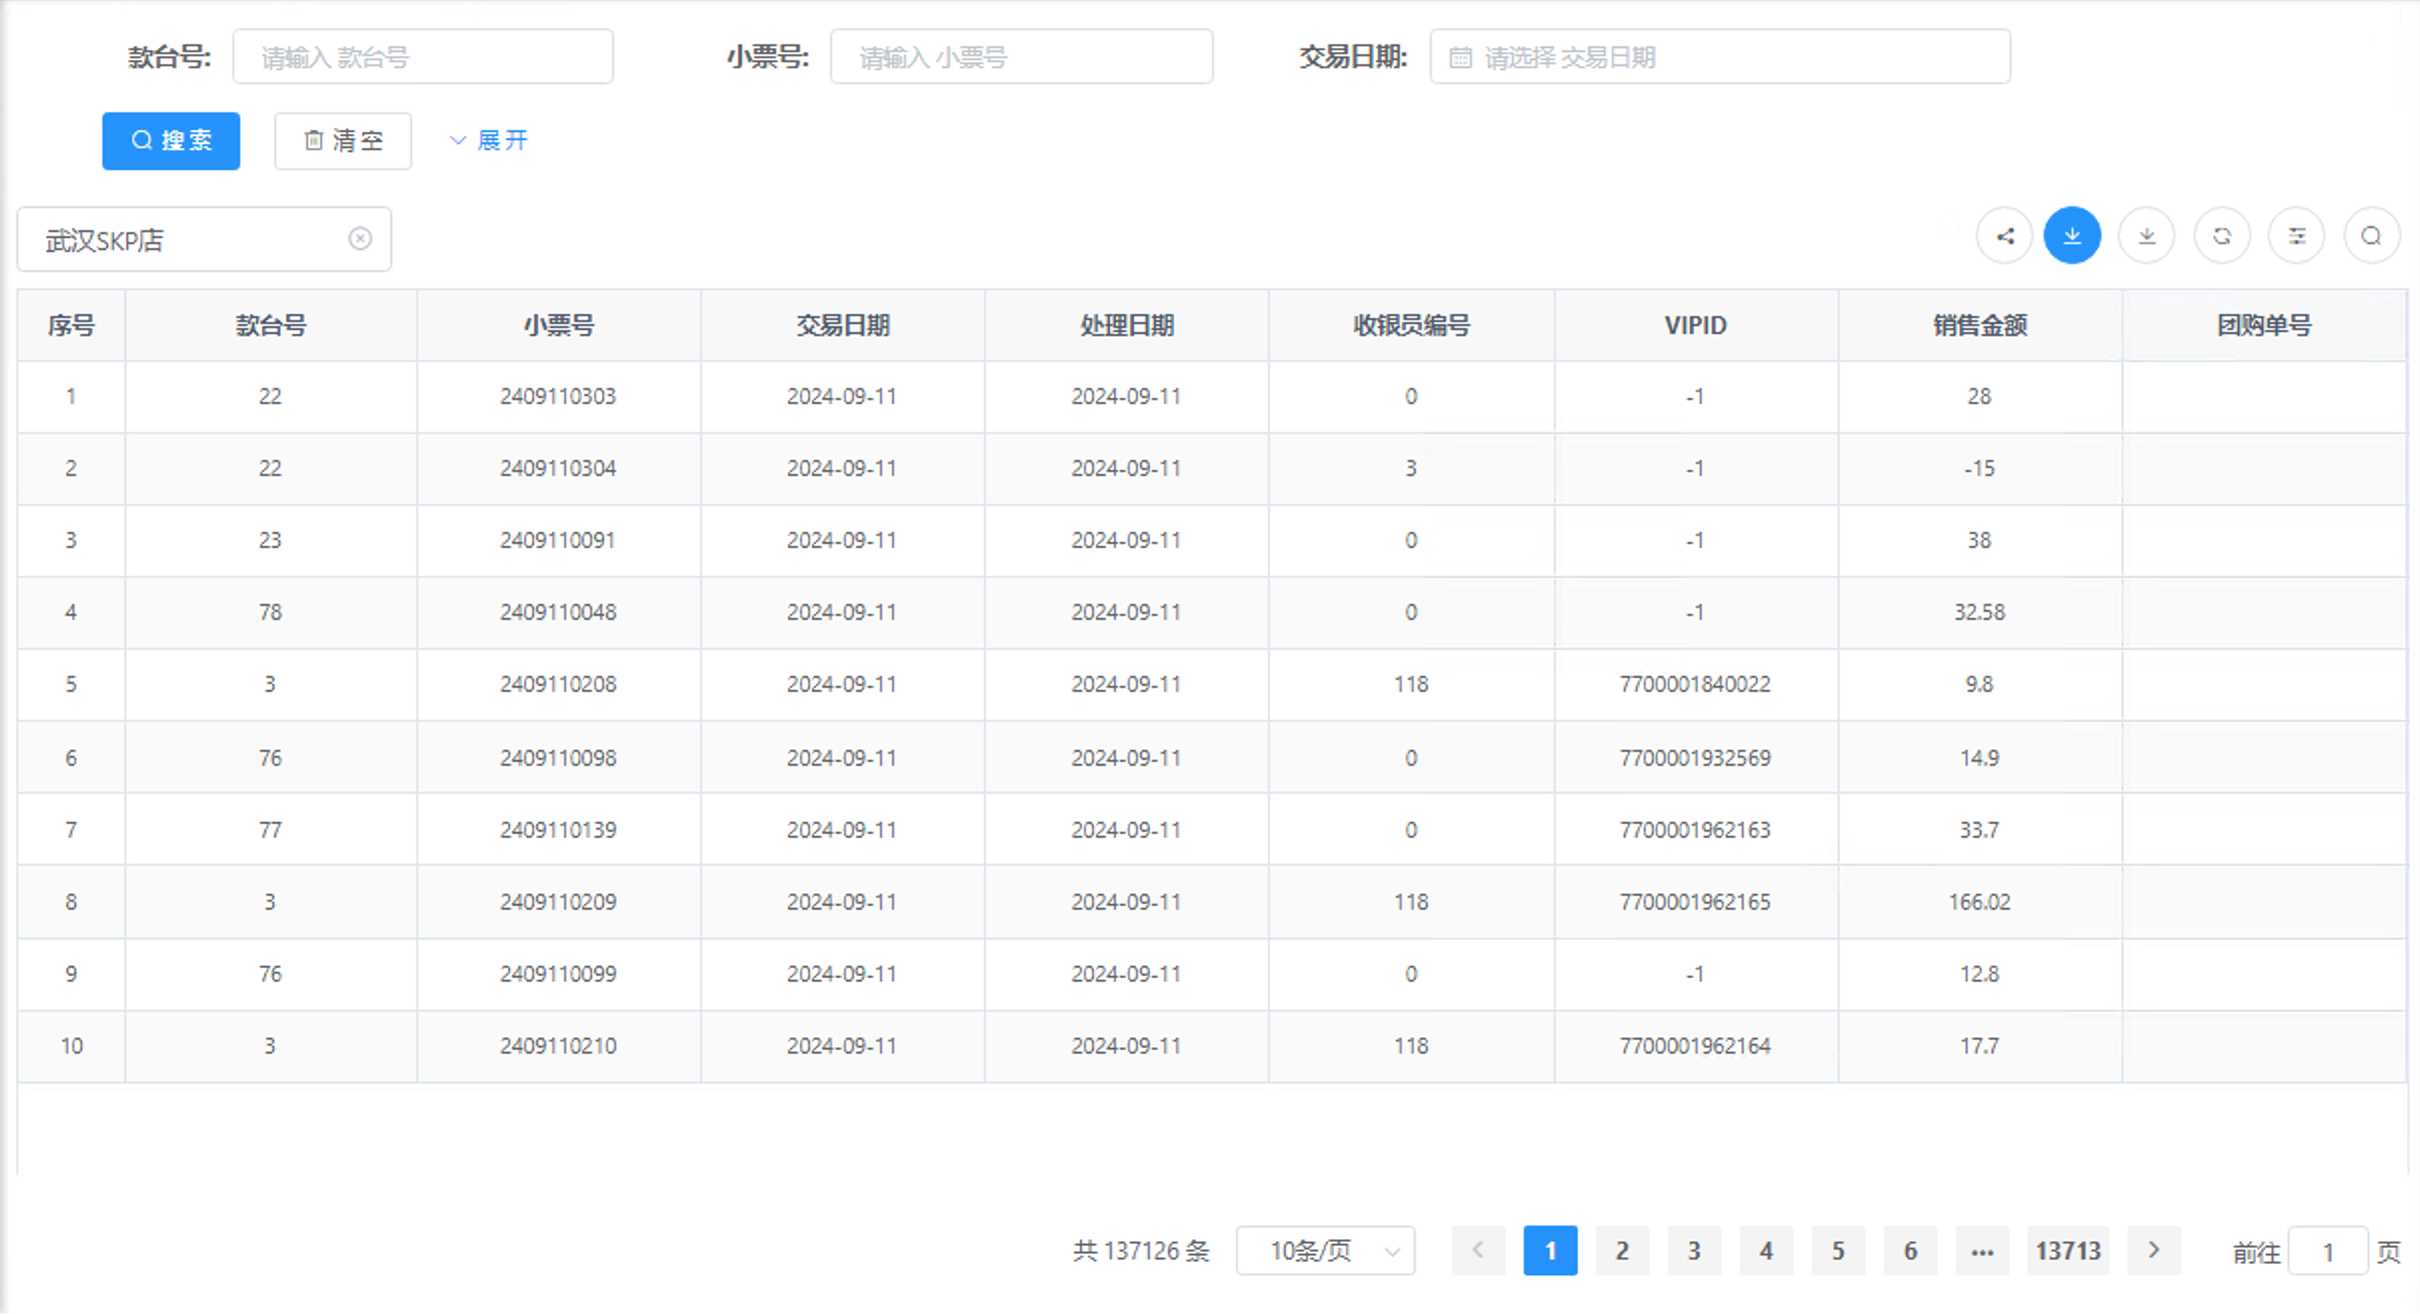Open the magnifier search icon above the table
The image size is (2420, 1314).
click(2371, 236)
